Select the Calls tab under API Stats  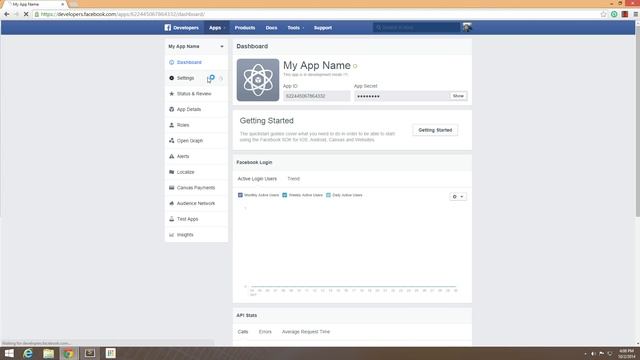(x=243, y=332)
